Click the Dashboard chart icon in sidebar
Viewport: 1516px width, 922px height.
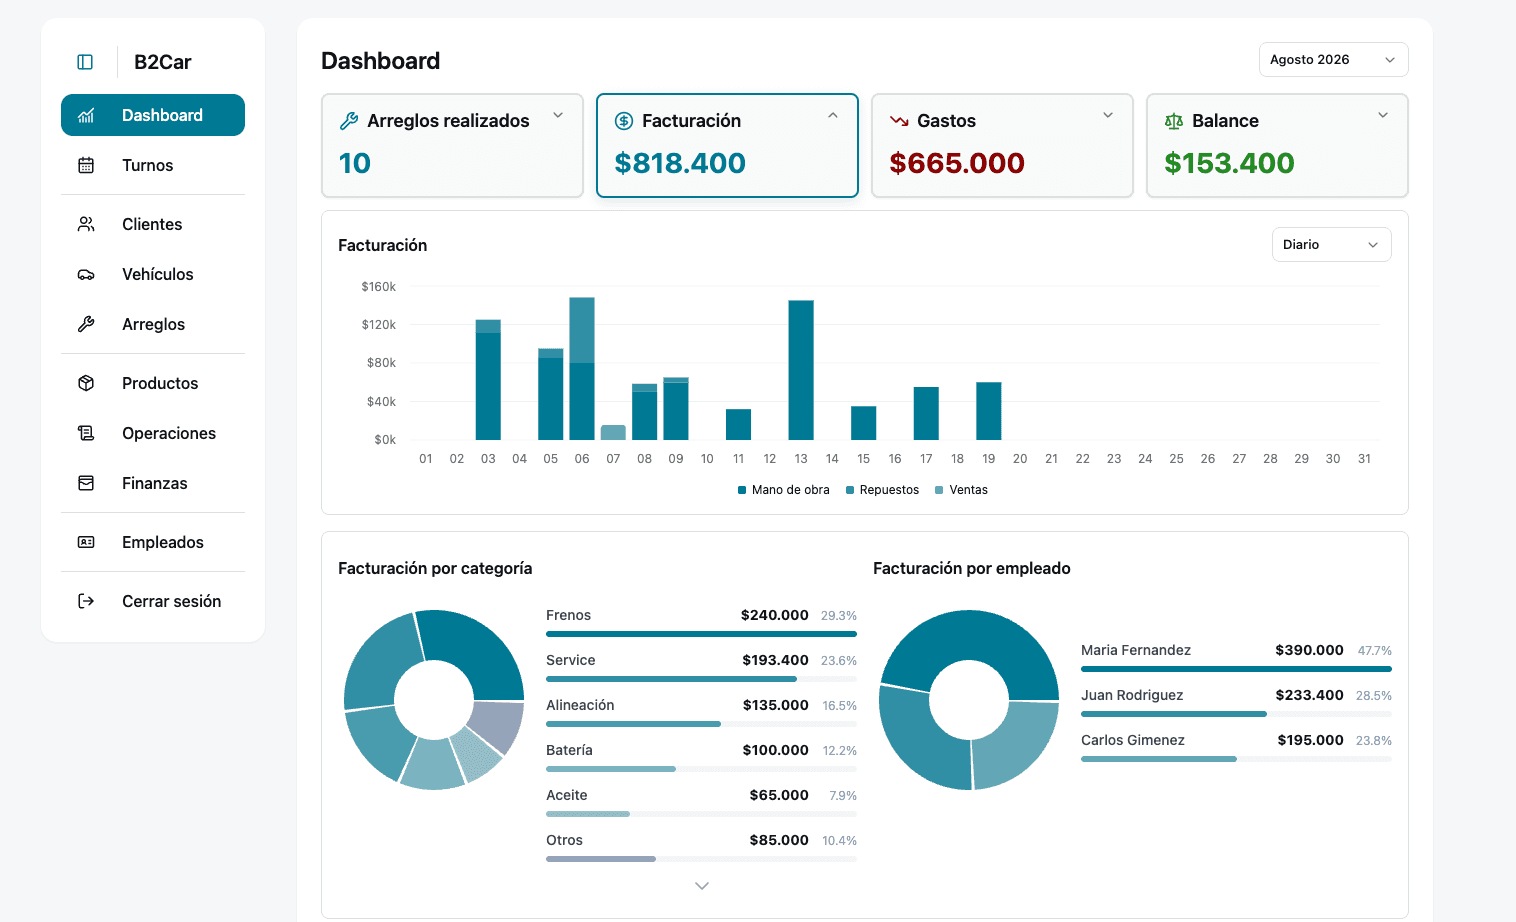86,115
